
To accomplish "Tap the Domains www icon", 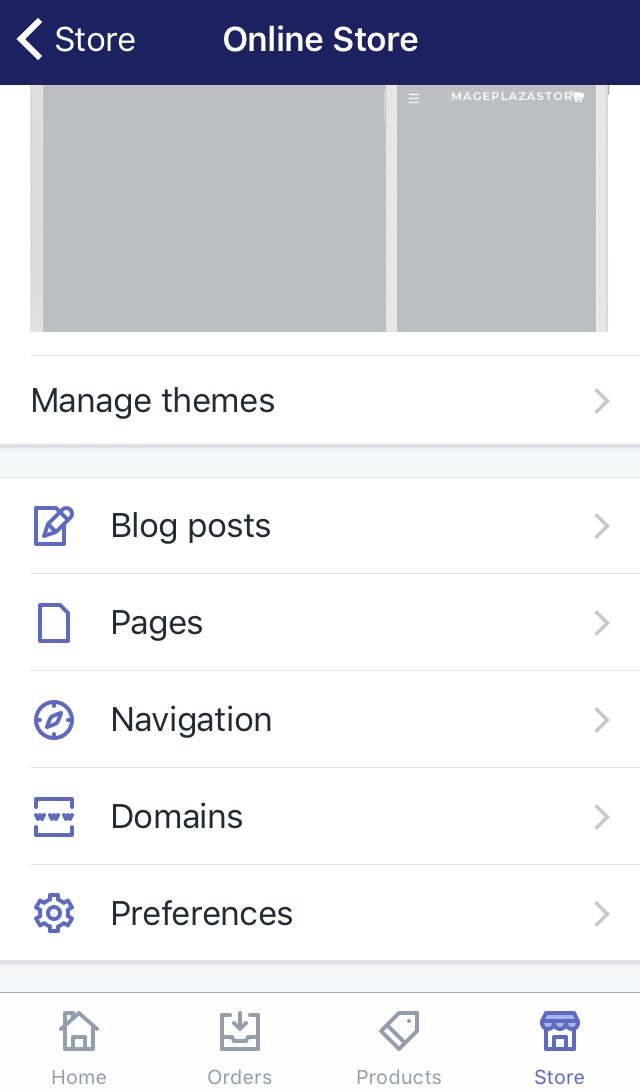I will point(54,817).
